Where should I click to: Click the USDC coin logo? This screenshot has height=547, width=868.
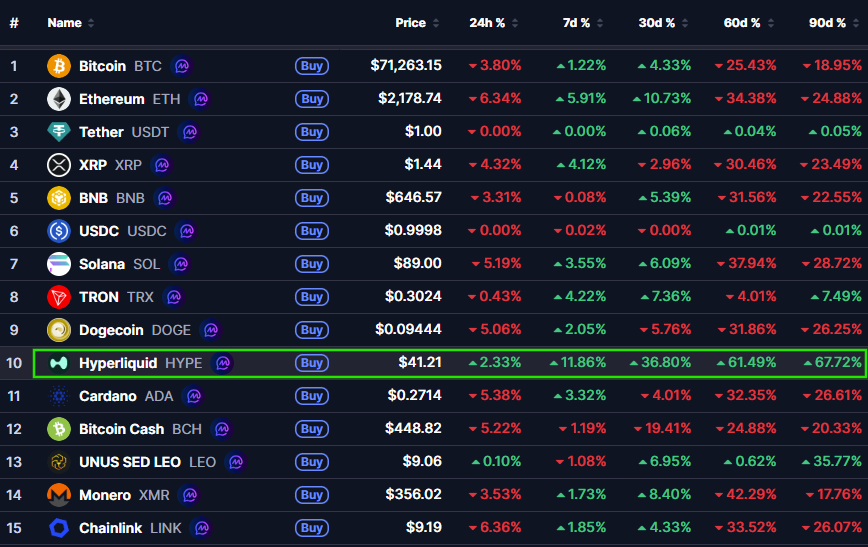(59, 231)
